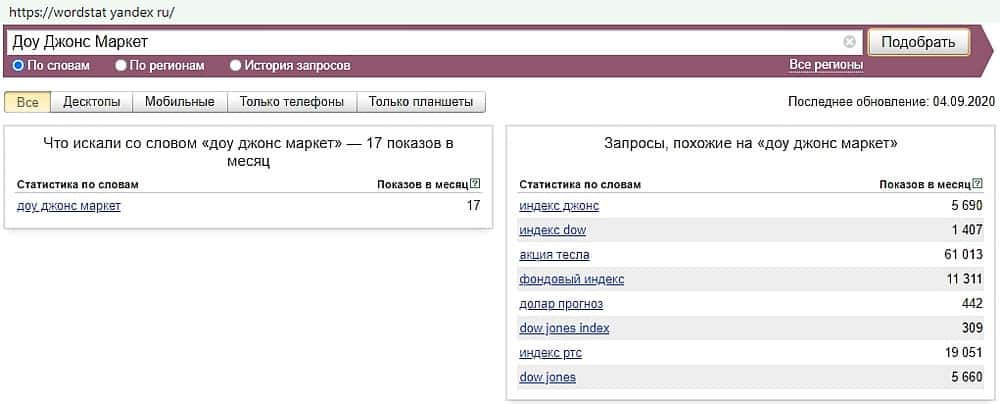This screenshot has height=404, width=1000.
Task: Click 'Статистика по словам' header in left panel
Action: (x=78, y=184)
